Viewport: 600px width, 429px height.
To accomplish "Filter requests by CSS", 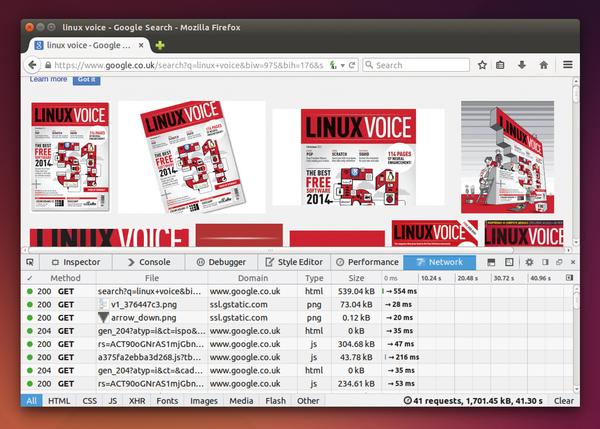I will pos(90,401).
